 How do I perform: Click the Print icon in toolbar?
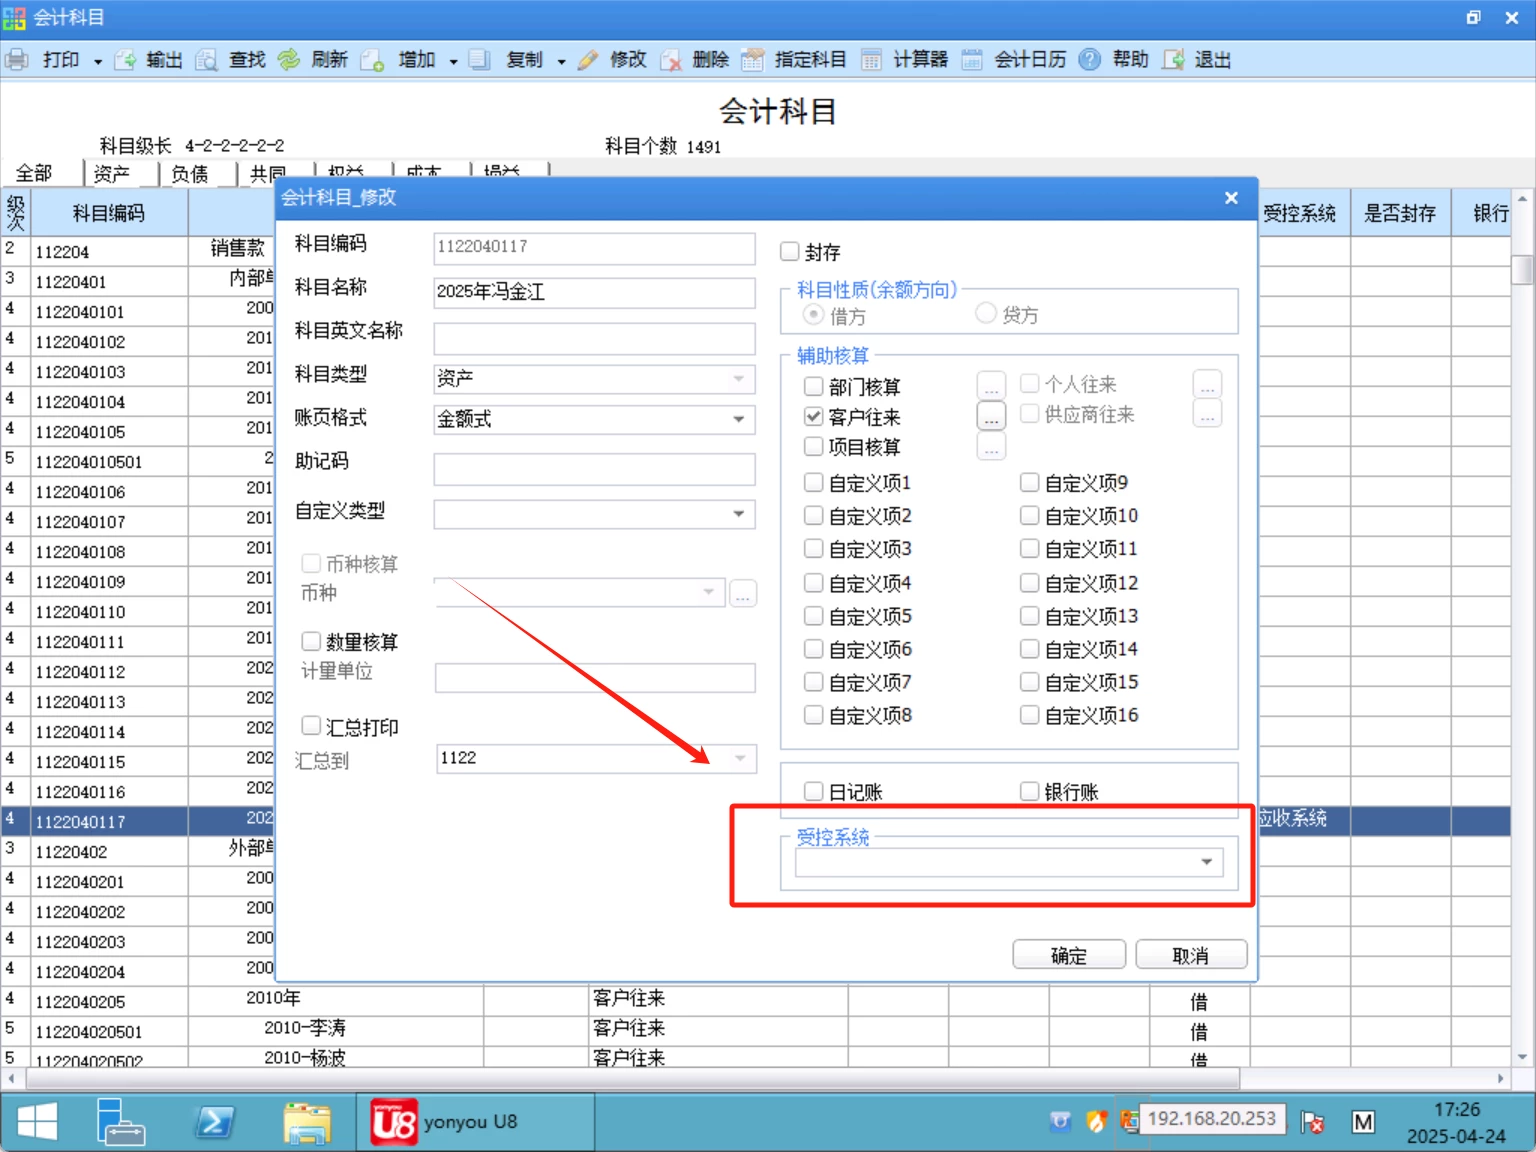(17, 60)
